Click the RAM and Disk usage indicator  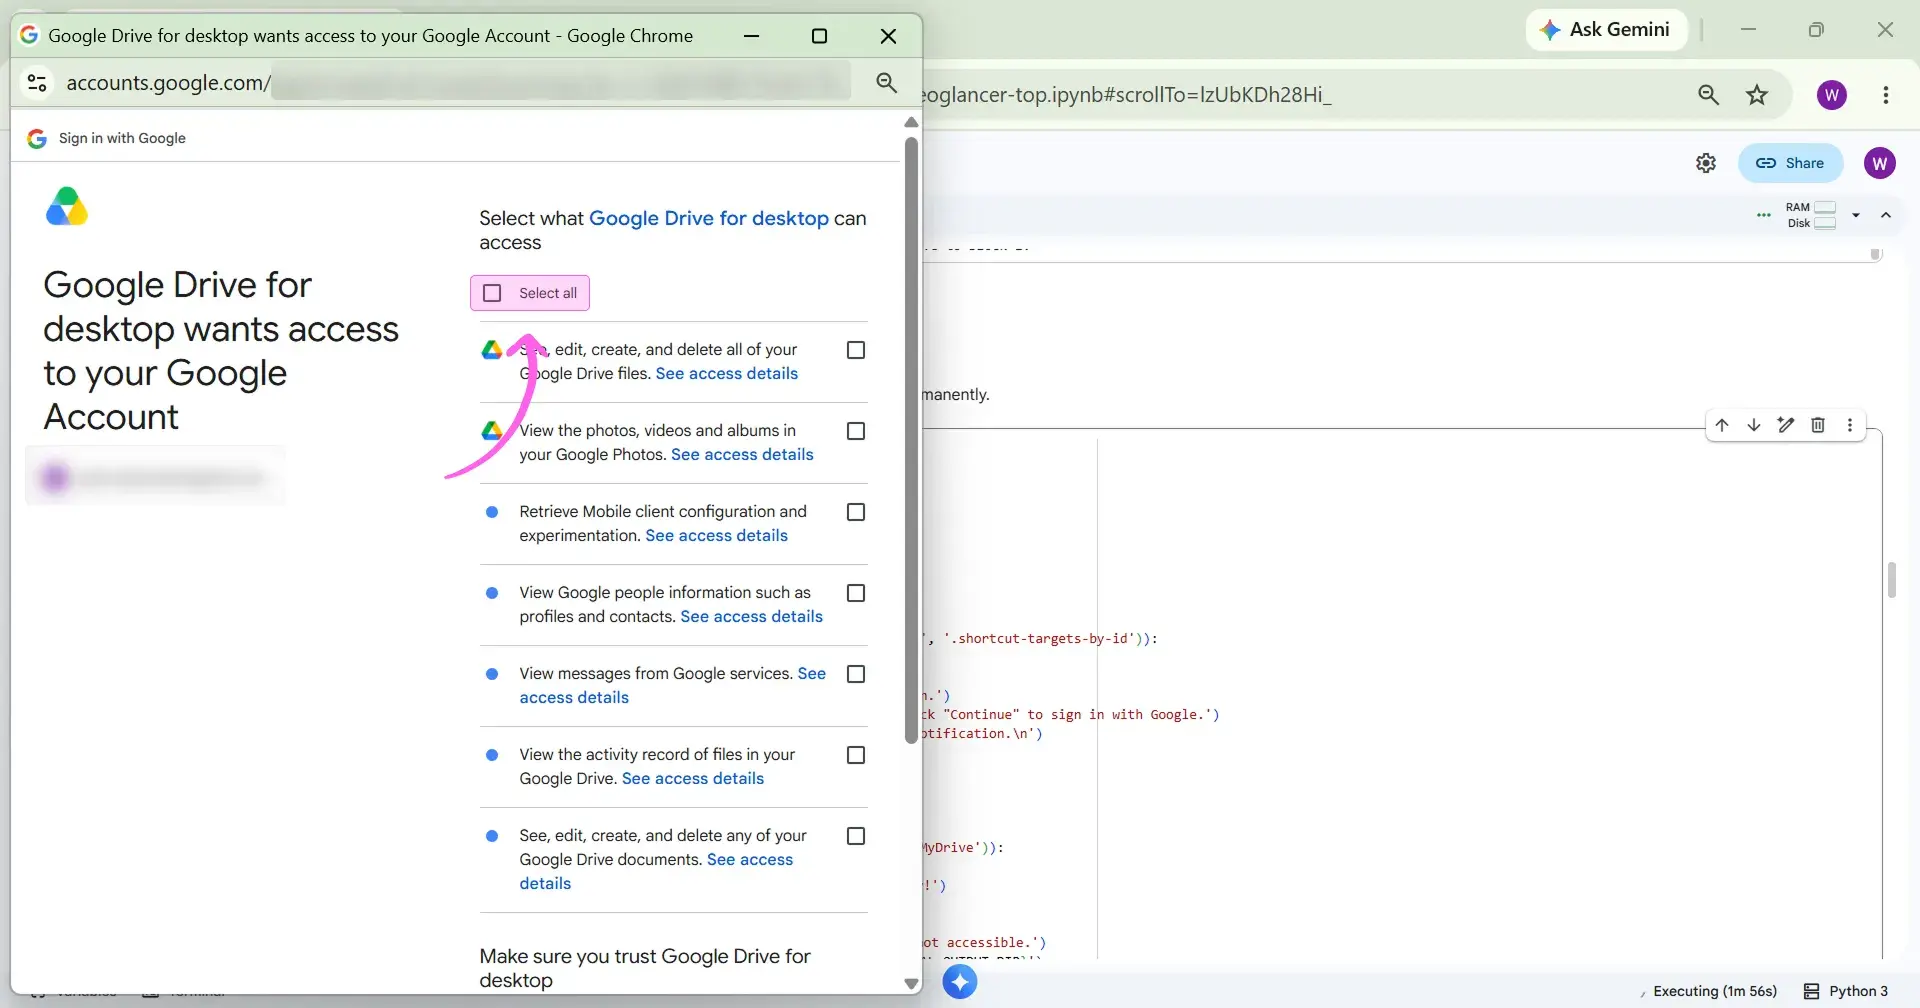pos(1811,215)
